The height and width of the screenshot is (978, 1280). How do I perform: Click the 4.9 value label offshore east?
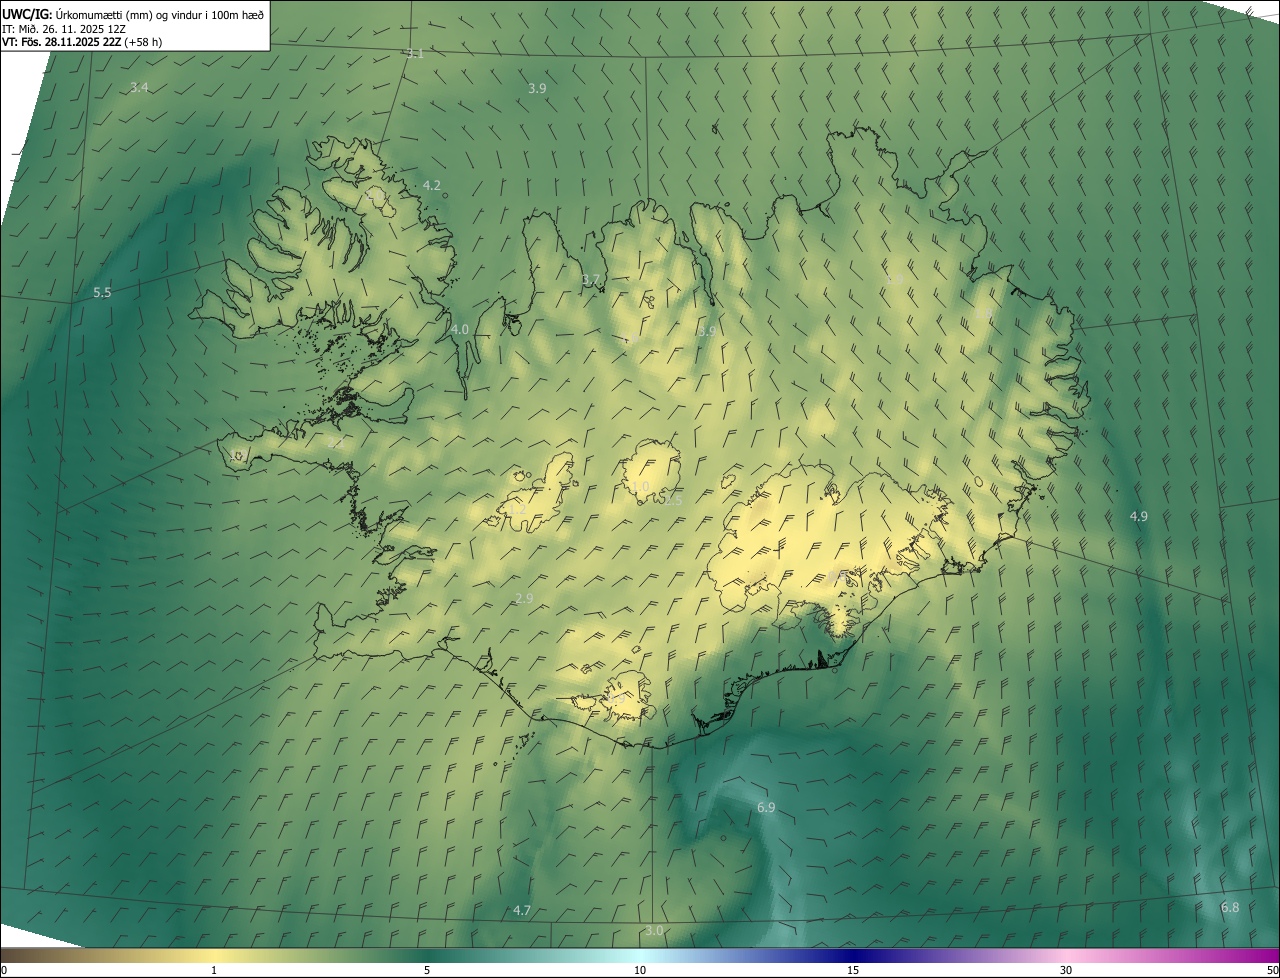point(1139,516)
